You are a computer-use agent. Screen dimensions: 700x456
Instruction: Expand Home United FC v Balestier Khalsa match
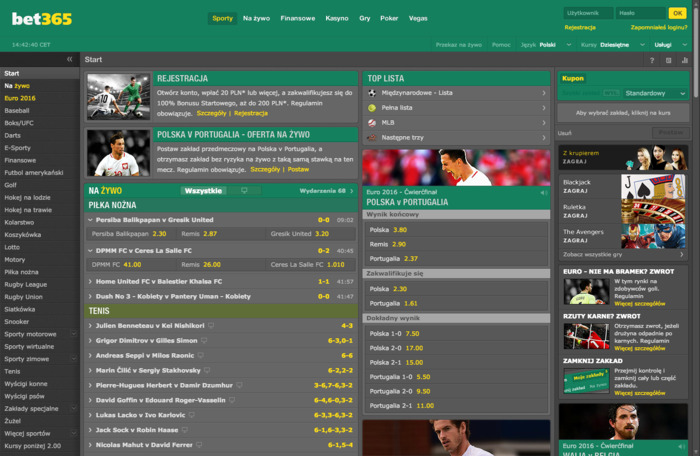coord(90,281)
